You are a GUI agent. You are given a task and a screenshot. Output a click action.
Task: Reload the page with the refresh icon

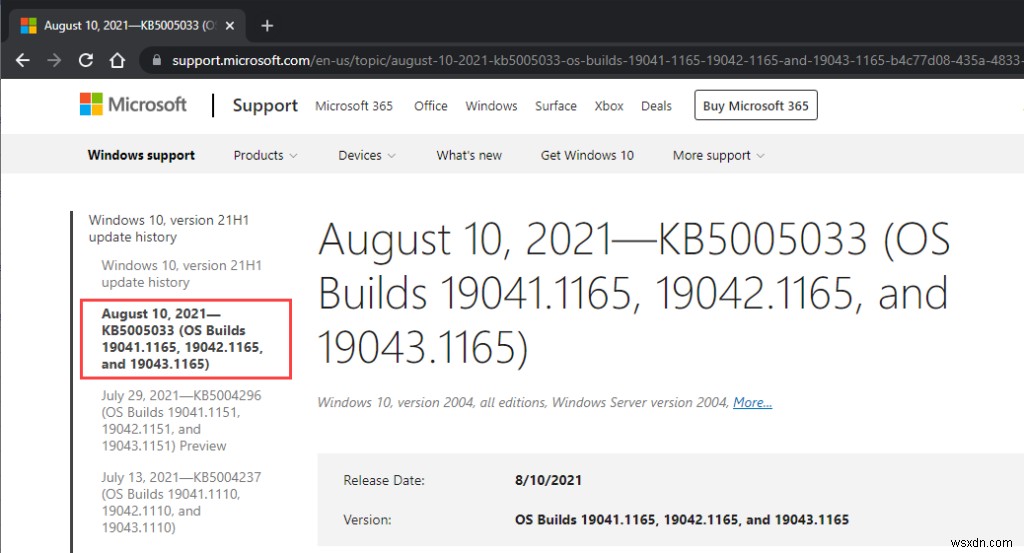[86, 61]
